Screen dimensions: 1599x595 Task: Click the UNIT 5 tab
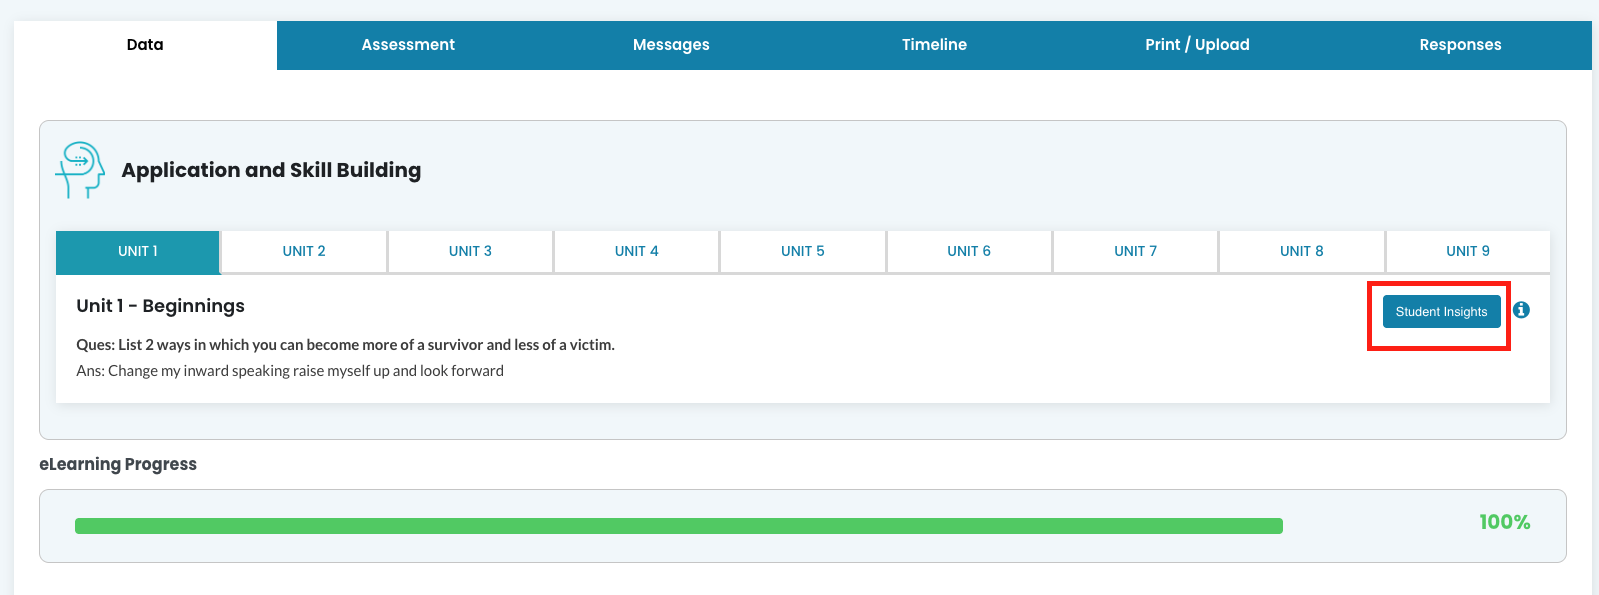coord(802,252)
